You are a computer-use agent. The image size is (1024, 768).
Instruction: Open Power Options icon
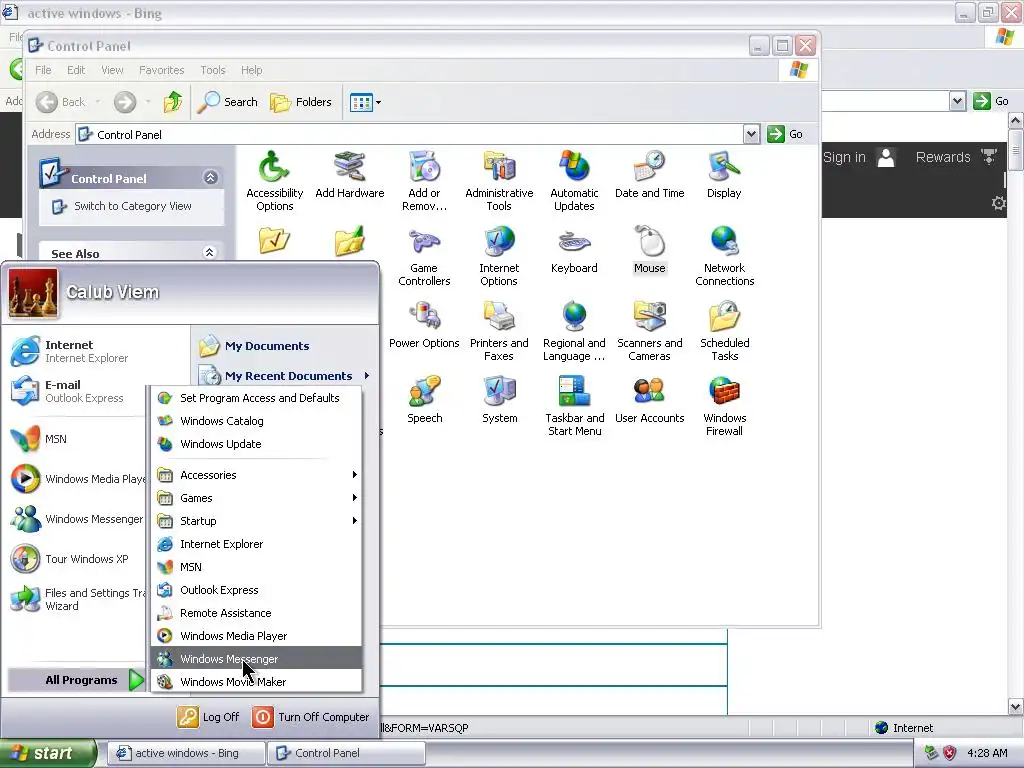[x=424, y=325]
